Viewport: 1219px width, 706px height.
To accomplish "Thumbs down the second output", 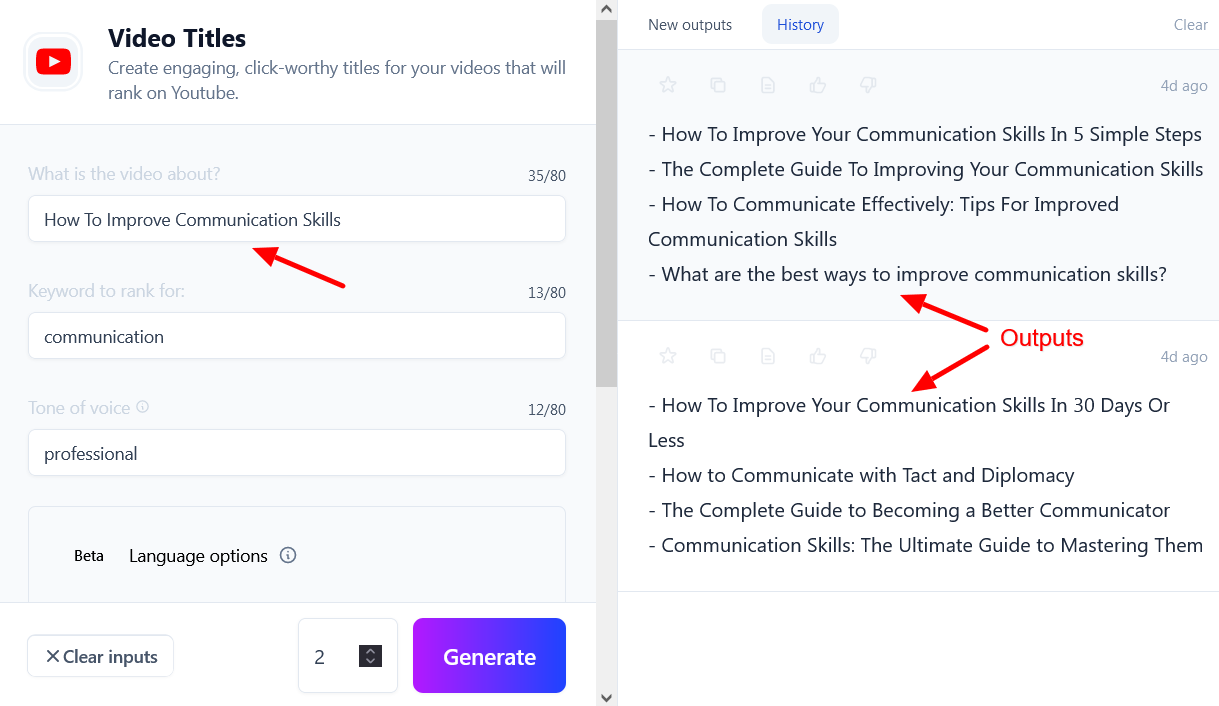I will pyautogui.click(x=868, y=356).
